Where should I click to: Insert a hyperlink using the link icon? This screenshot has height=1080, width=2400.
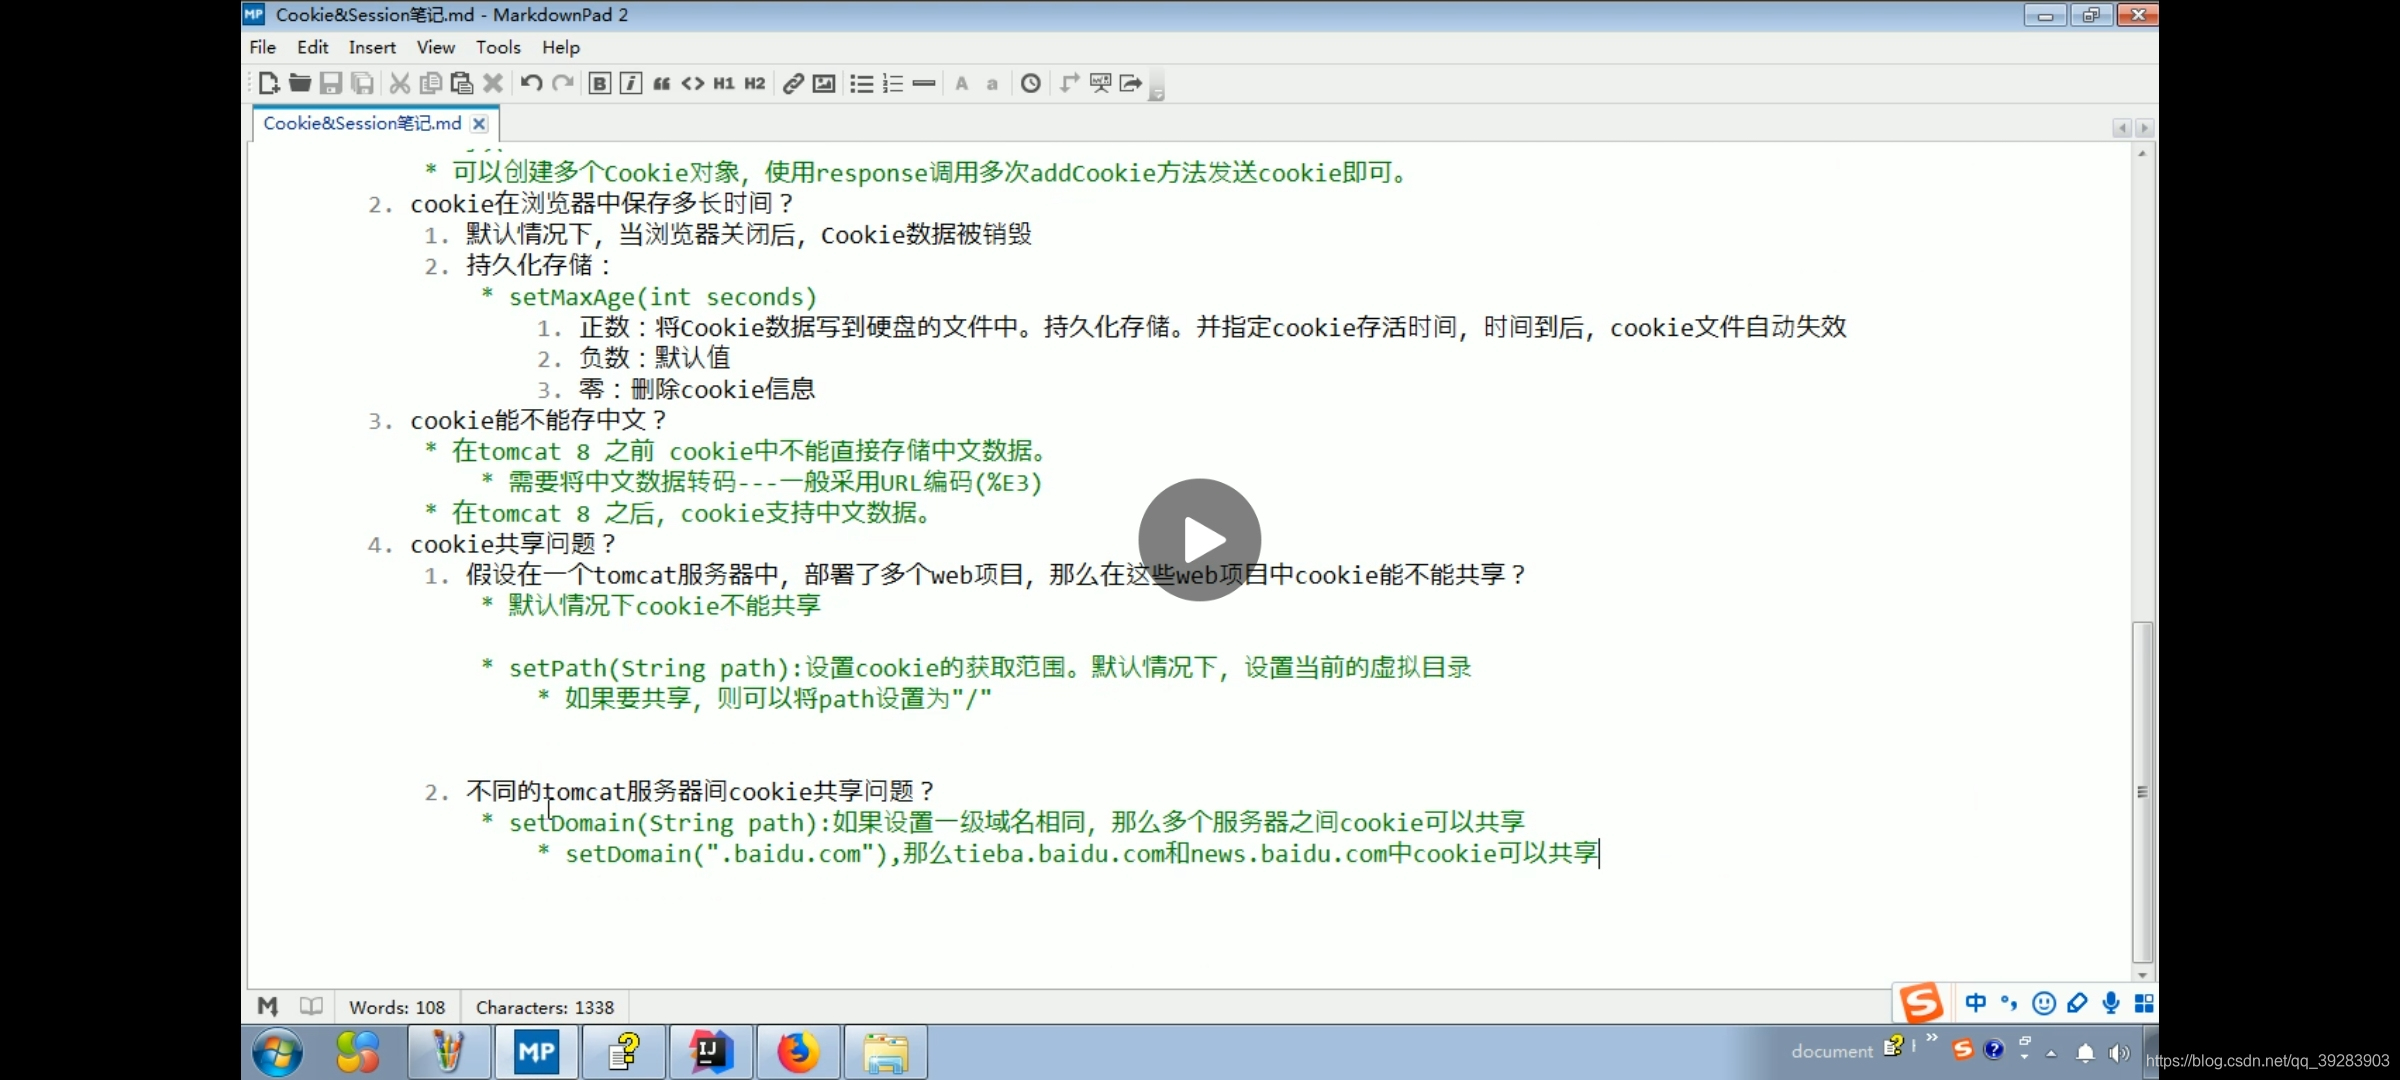pos(792,83)
